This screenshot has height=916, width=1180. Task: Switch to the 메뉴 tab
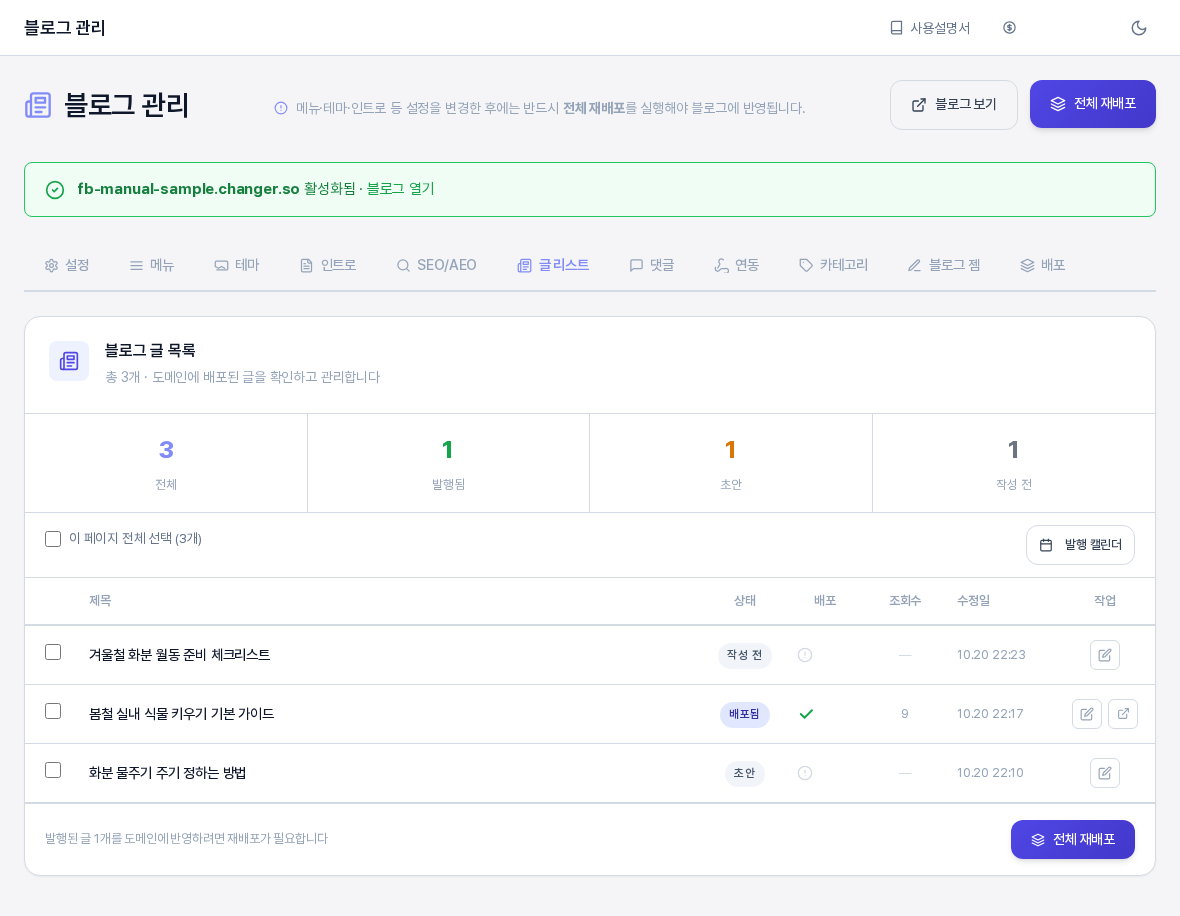152,265
